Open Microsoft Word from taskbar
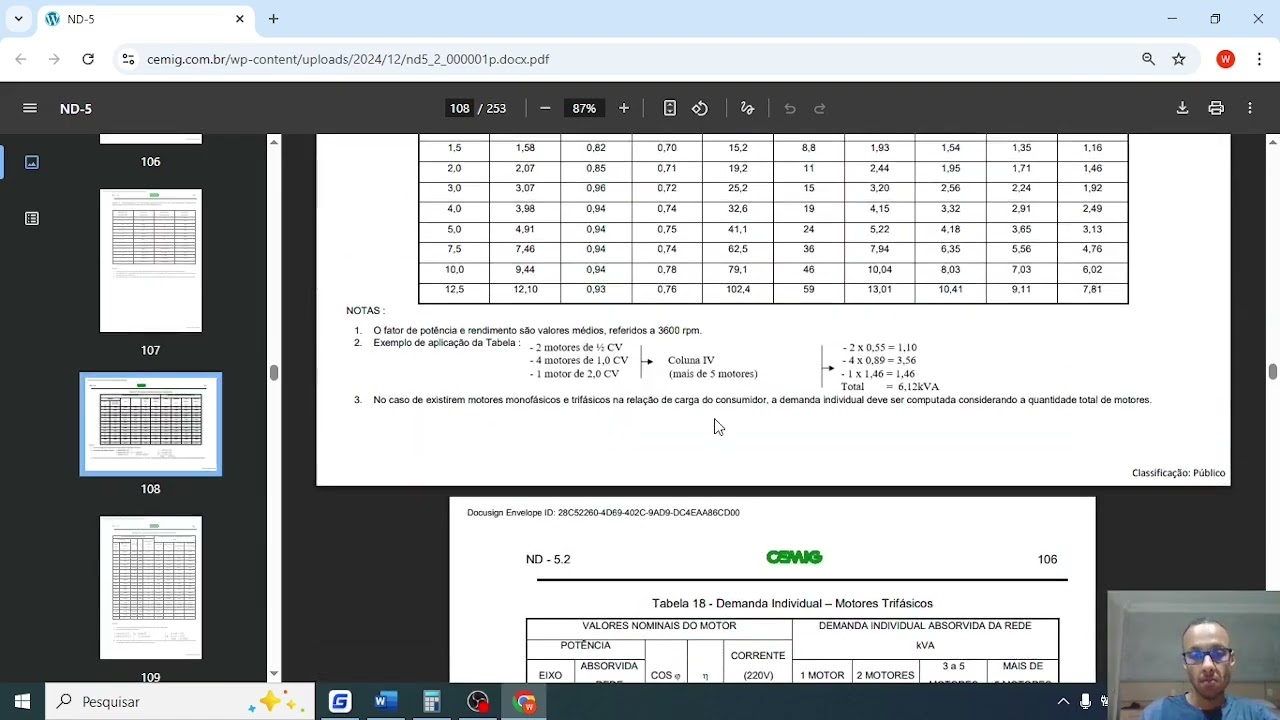Viewport: 1280px width, 720px height. [384, 701]
